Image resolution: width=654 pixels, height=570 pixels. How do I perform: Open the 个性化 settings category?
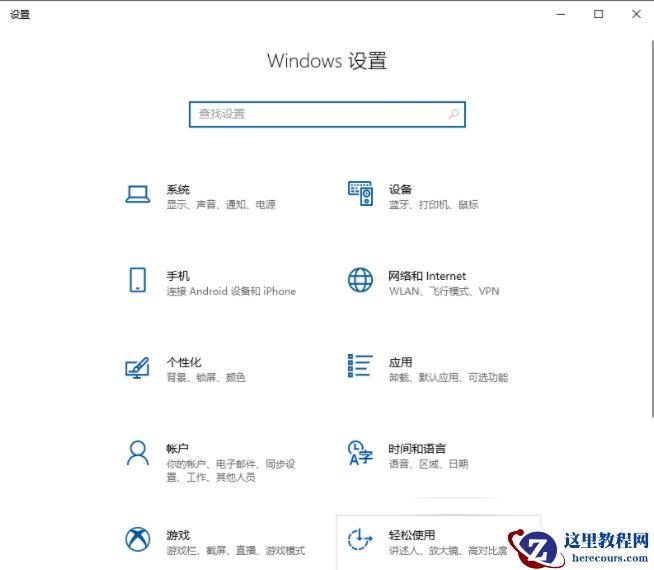pos(184,362)
